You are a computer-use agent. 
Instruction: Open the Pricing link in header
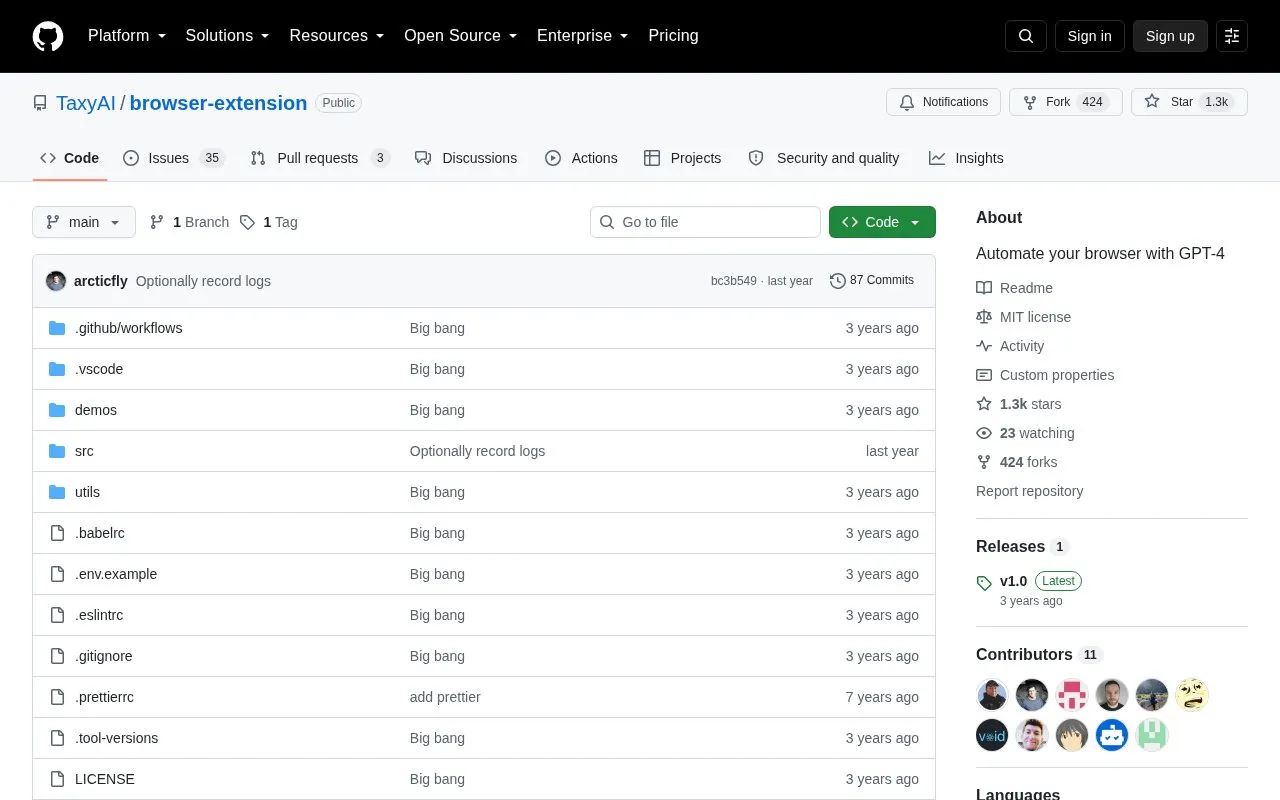[673, 36]
